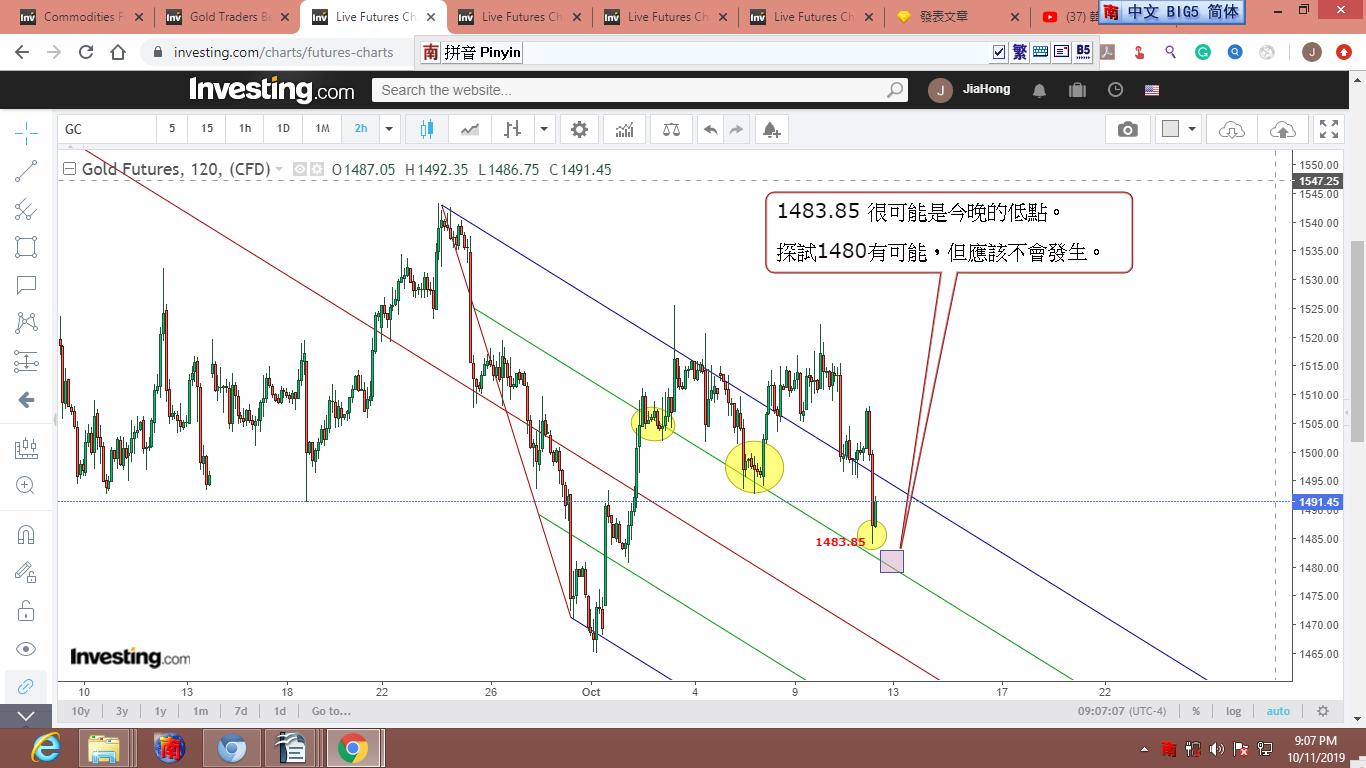The width and height of the screenshot is (1366, 768).
Task: Activate the zoom in tool
Action: [x=26, y=486]
